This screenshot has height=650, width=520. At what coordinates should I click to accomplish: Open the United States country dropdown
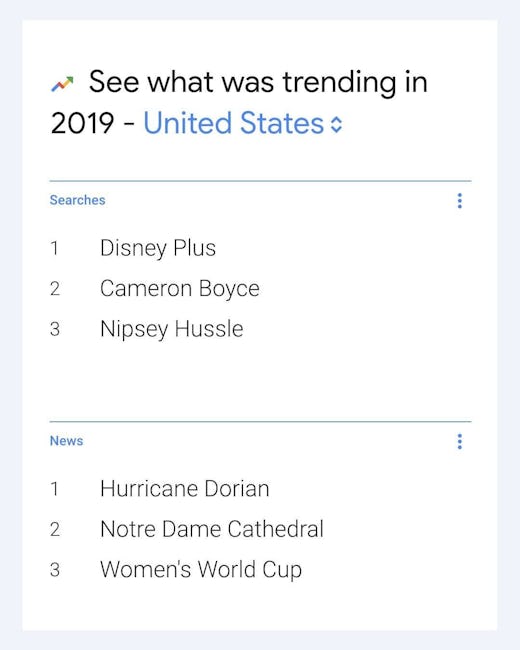pos(243,124)
